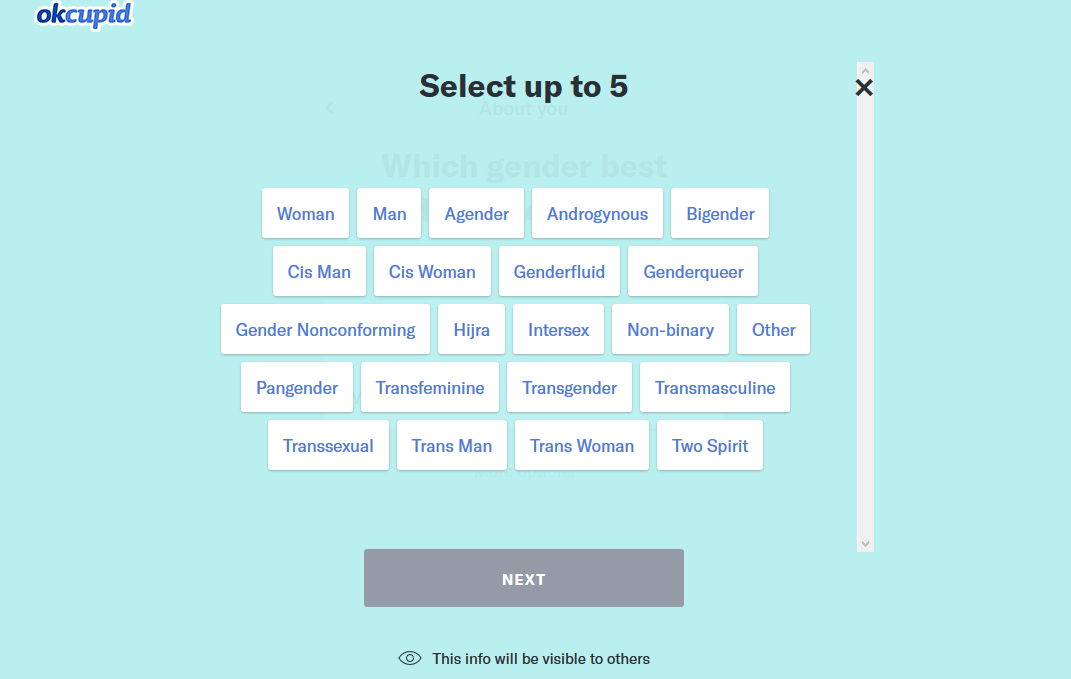
Task: Toggle the Agender option
Action: 476,213
